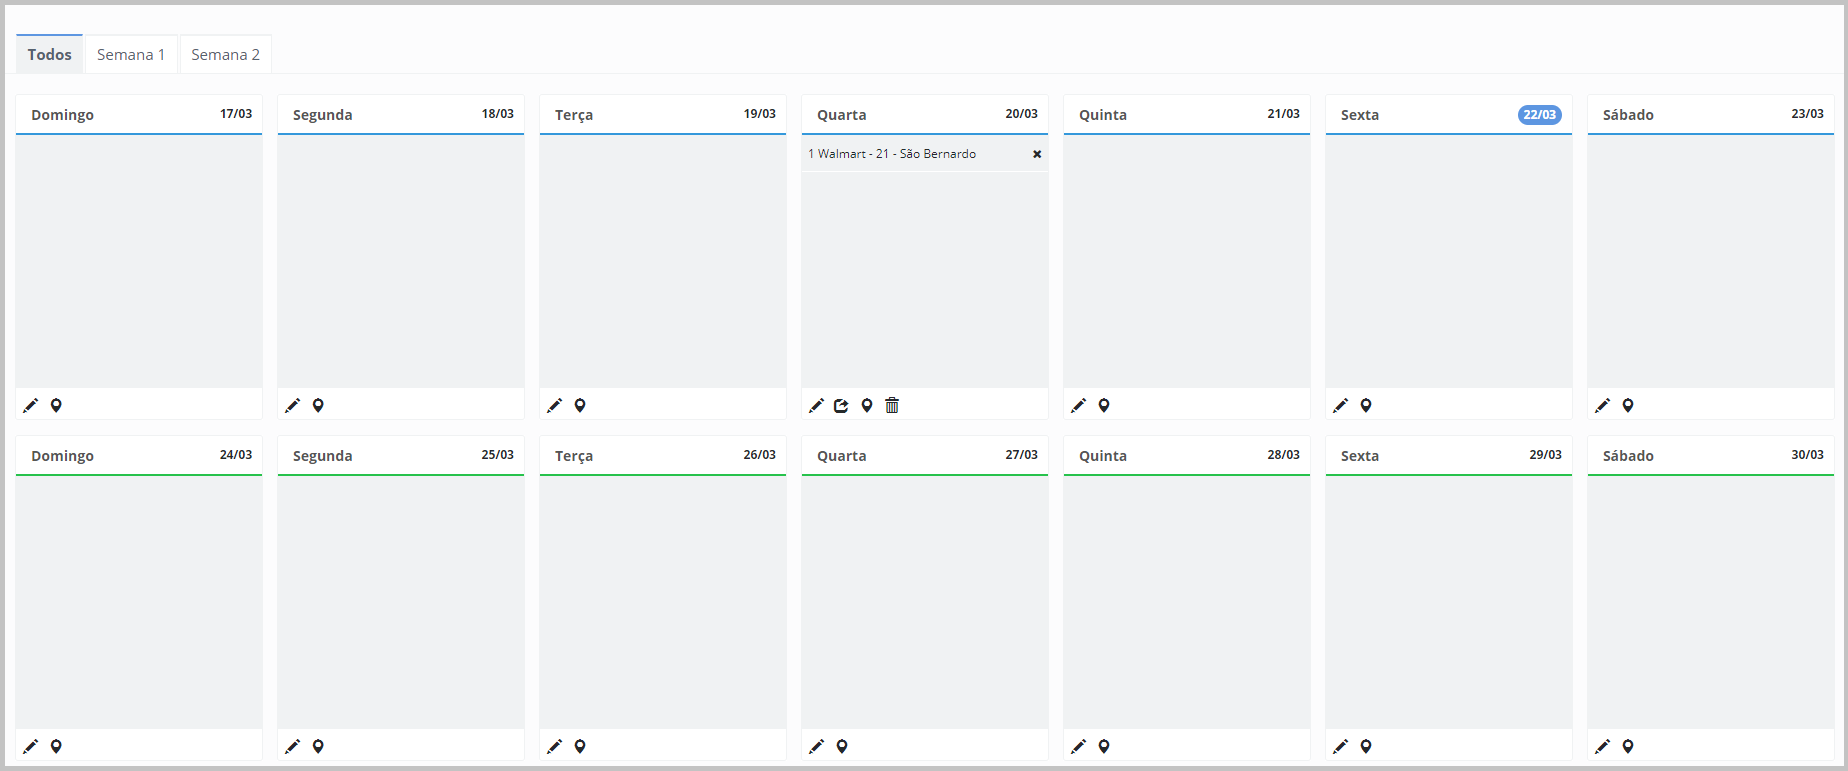Viewport: 1848px width, 771px height.
Task: Click the map pin icon under Segunda 18/03
Action: pyautogui.click(x=318, y=405)
